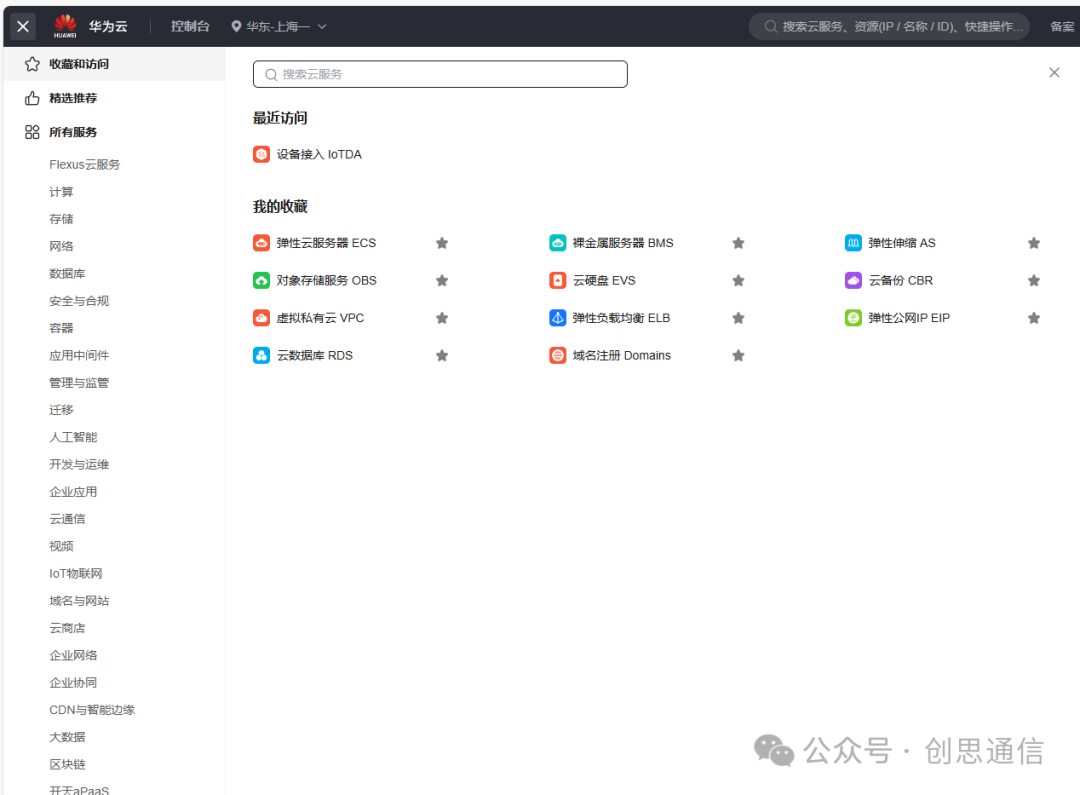The height and width of the screenshot is (795, 1080).
Task: Remove EIP from favorites via star
Action: (1034, 318)
